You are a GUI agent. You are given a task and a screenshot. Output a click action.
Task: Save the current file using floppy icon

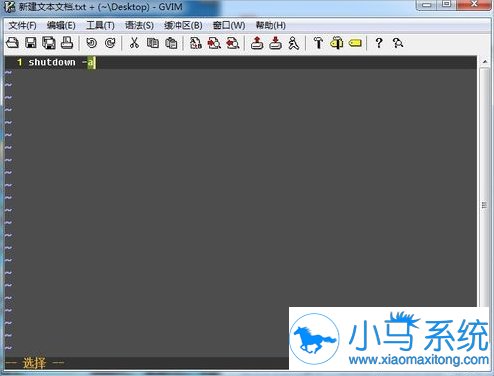pyautogui.click(x=31, y=43)
